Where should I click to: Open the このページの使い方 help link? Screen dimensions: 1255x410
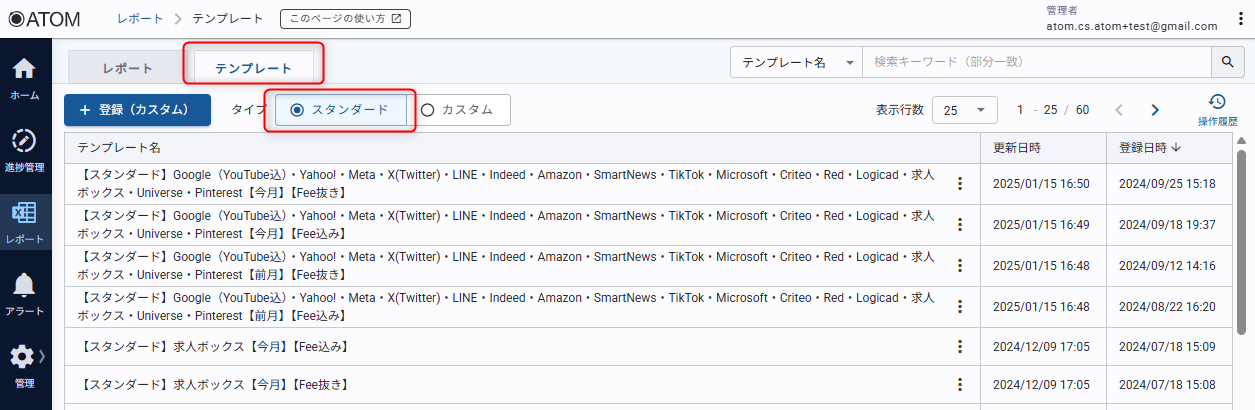coord(346,19)
